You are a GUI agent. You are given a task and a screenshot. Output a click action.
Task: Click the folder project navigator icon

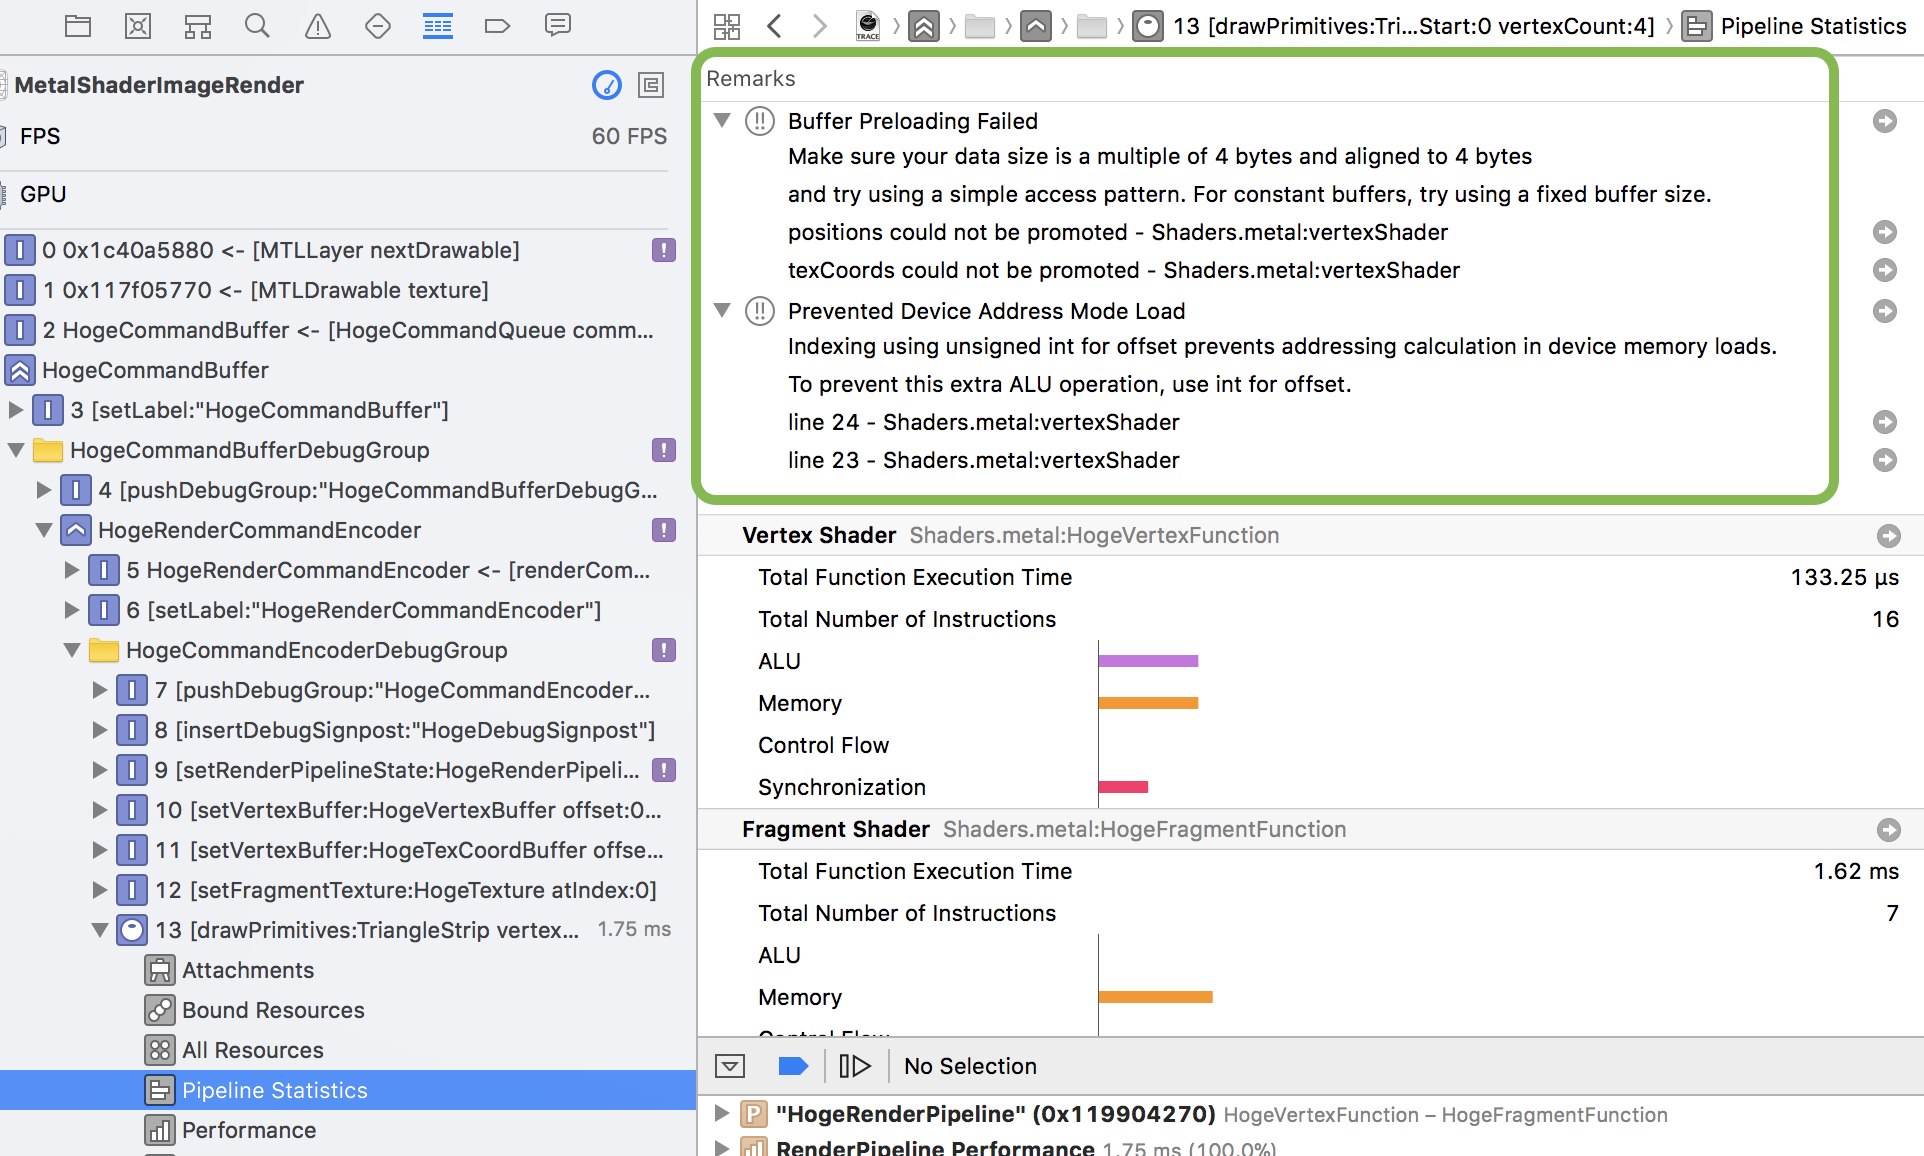78,26
